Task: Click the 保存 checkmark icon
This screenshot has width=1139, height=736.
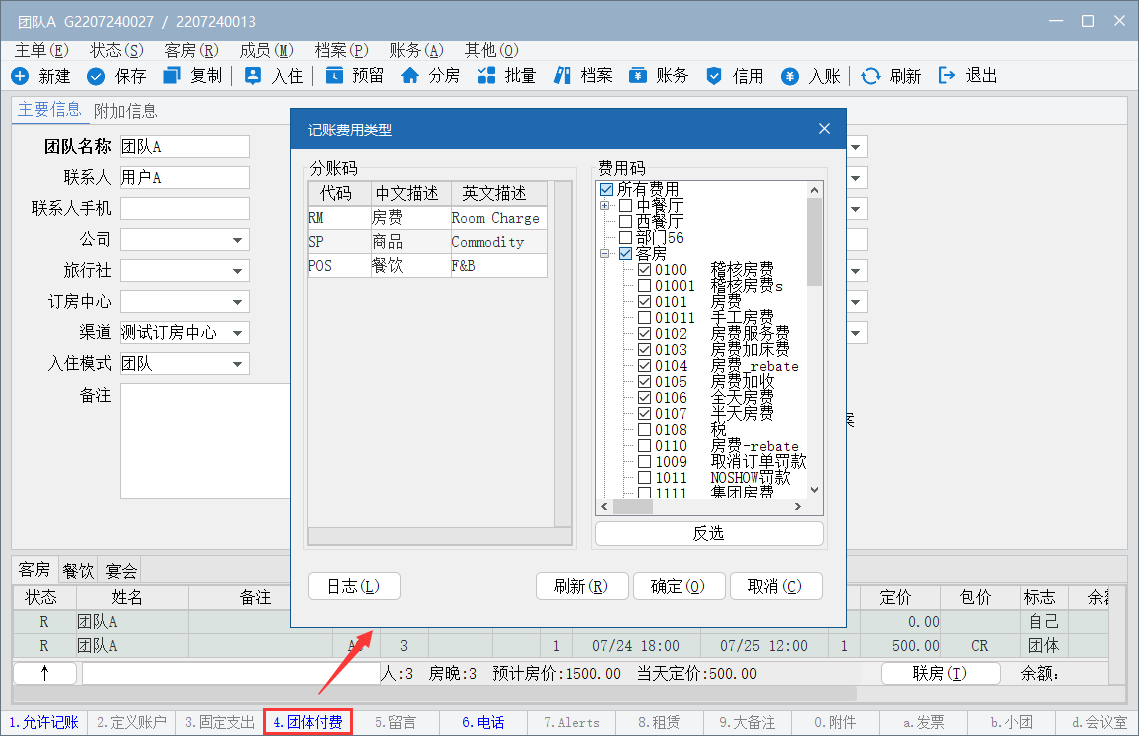Action: pos(96,76)
